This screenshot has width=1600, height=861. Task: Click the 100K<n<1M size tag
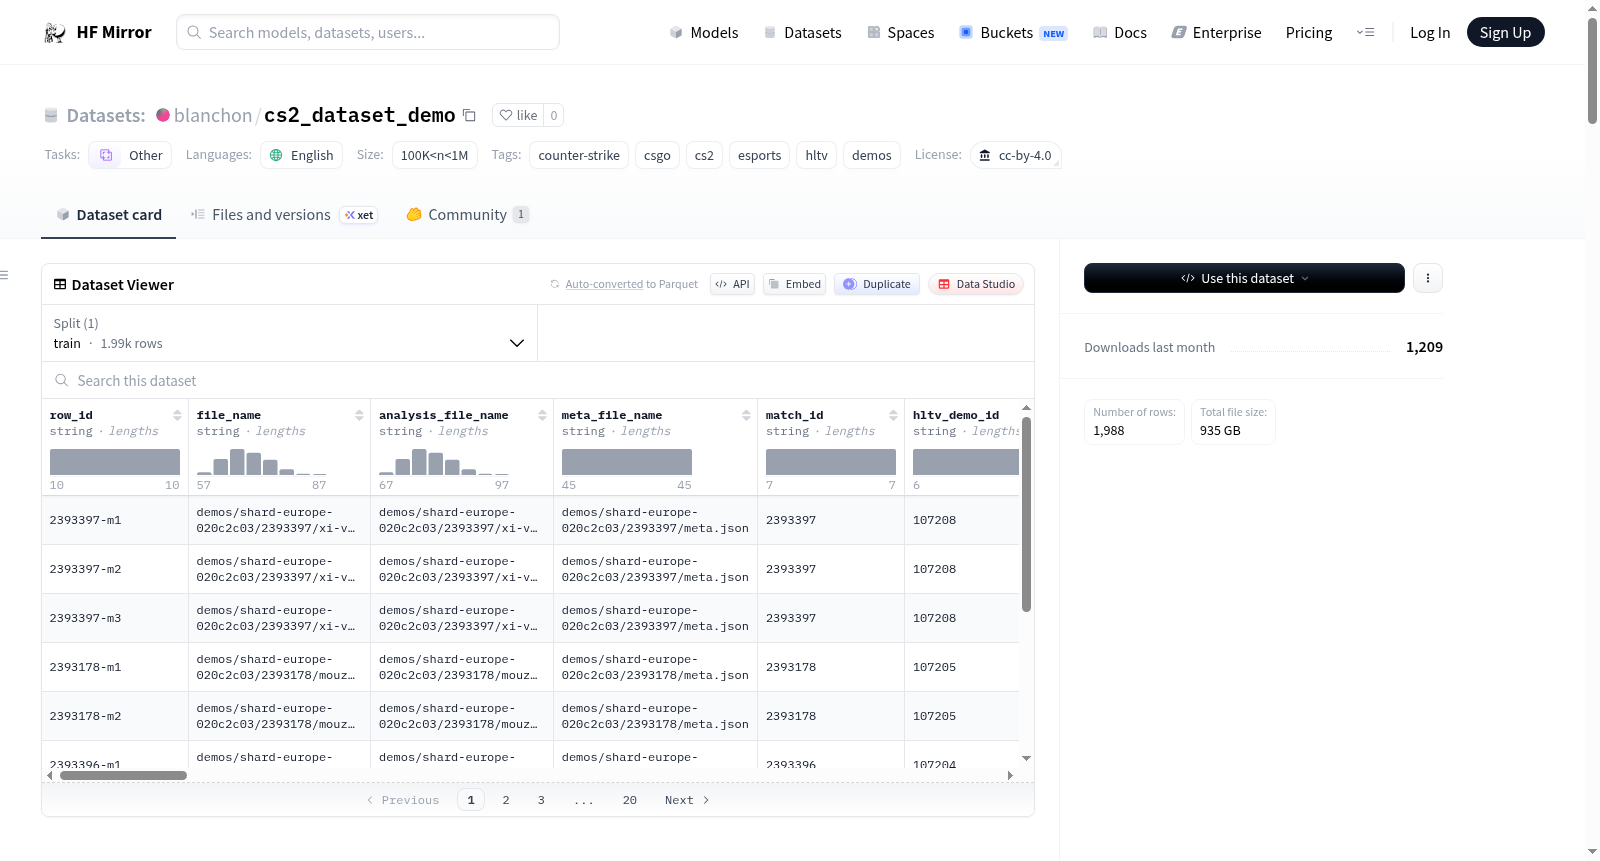pyautogui.click(x=435, y=155)
